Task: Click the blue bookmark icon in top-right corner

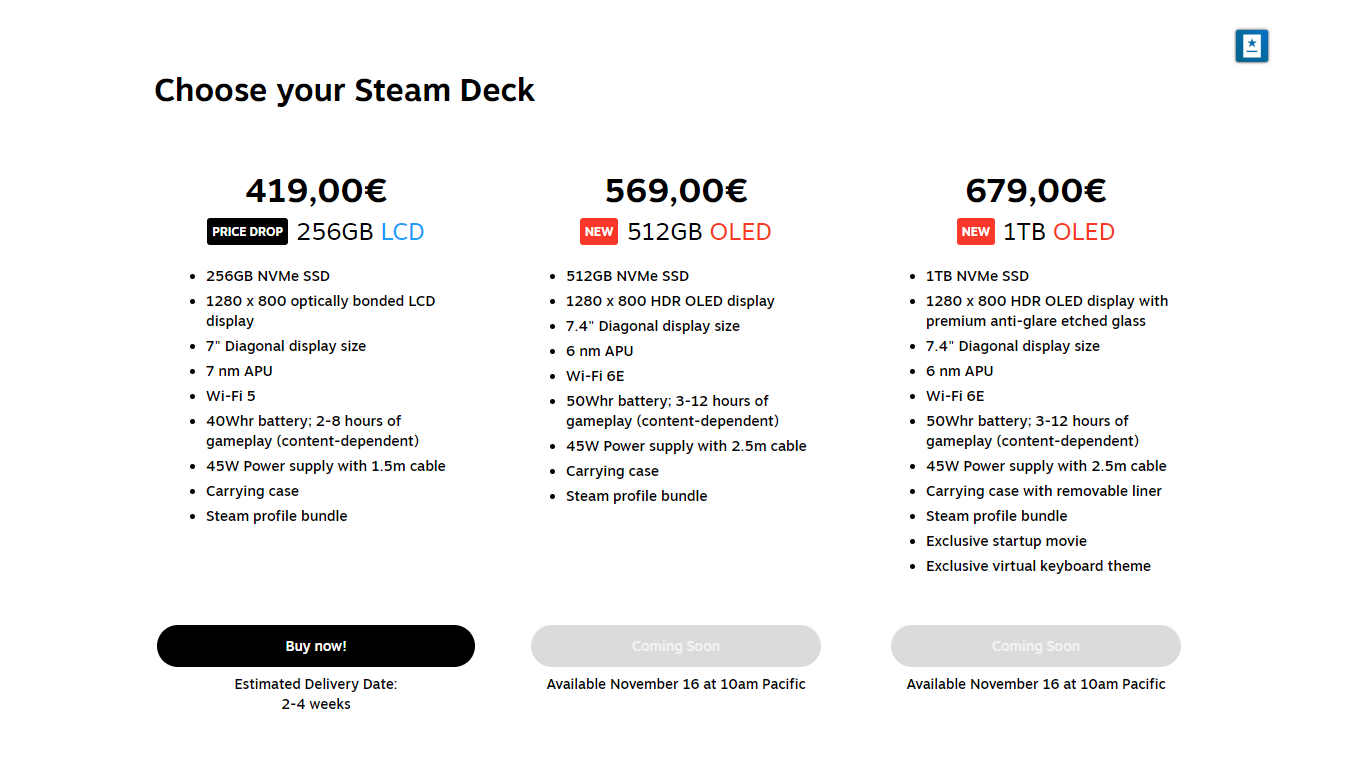Action: coord(1251,45)
